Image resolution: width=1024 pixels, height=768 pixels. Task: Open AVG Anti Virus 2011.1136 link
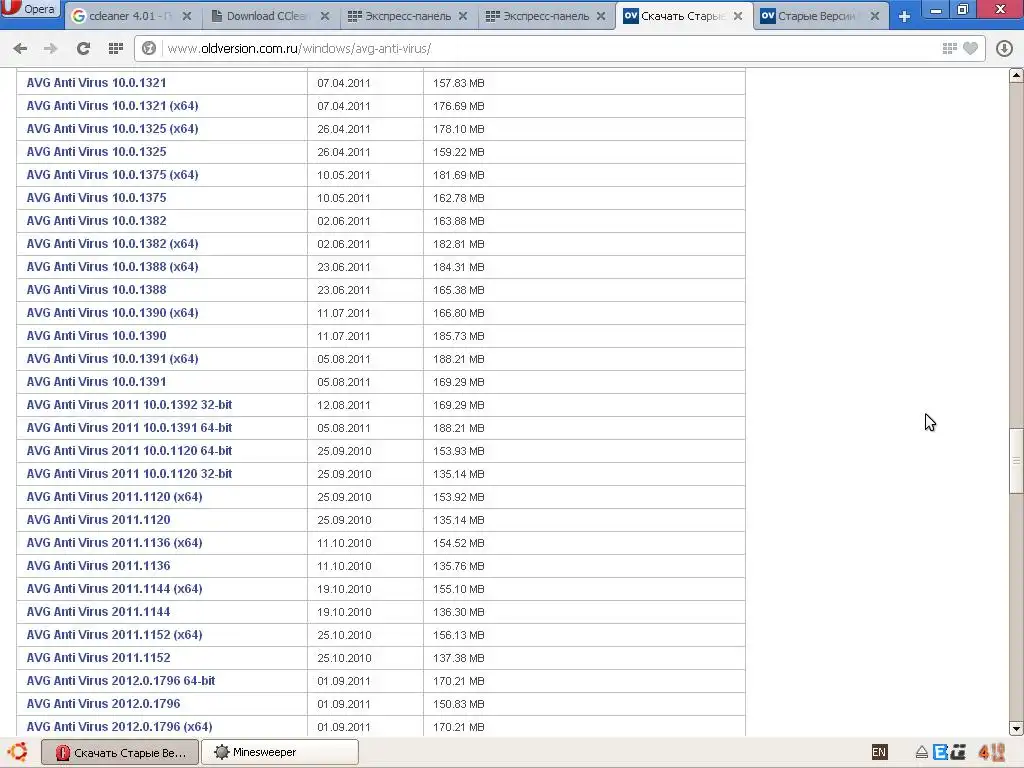click(99, 566)
